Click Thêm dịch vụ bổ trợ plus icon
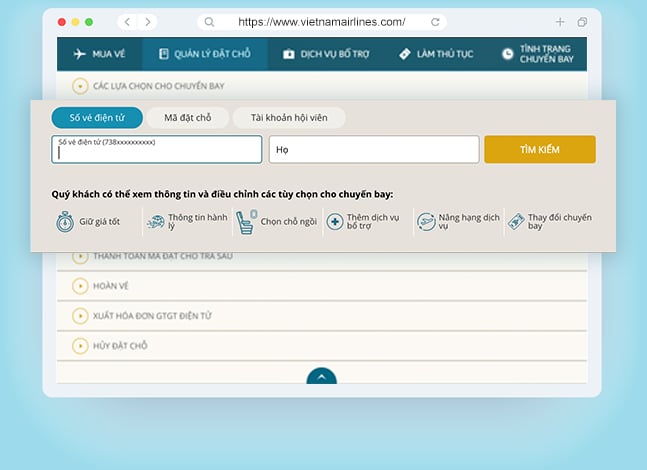 [335, 221]
